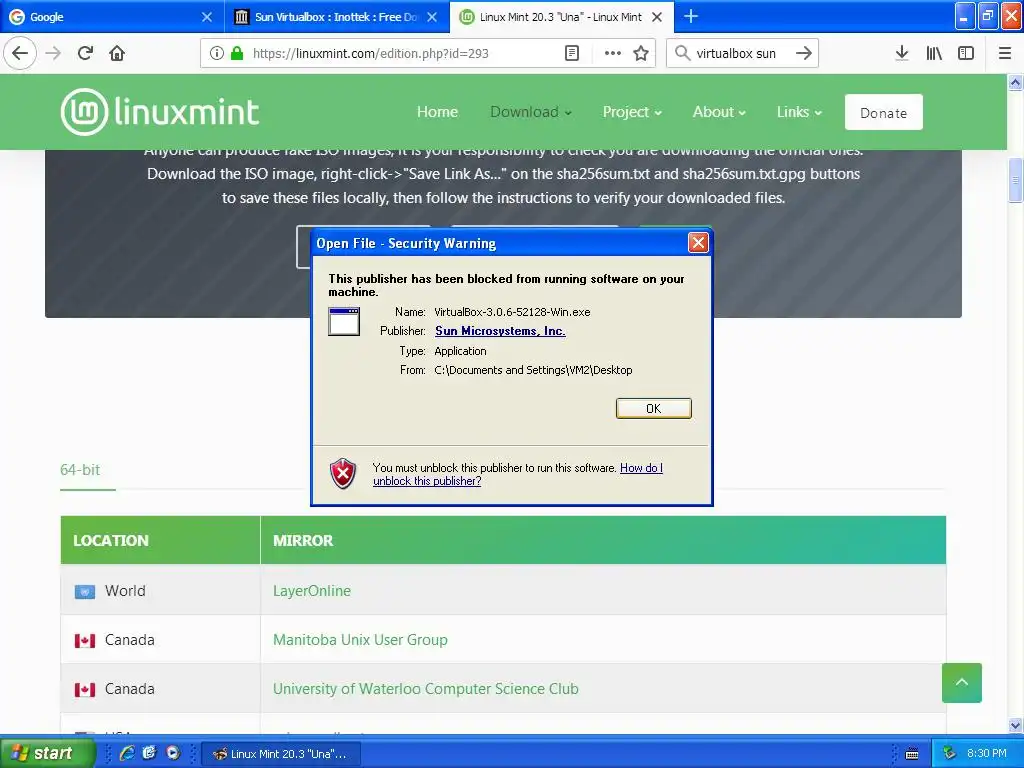The image size is (1024, 768).
Task: Close the Linux Mint 20.3 tab
Action: pos(657,17)
